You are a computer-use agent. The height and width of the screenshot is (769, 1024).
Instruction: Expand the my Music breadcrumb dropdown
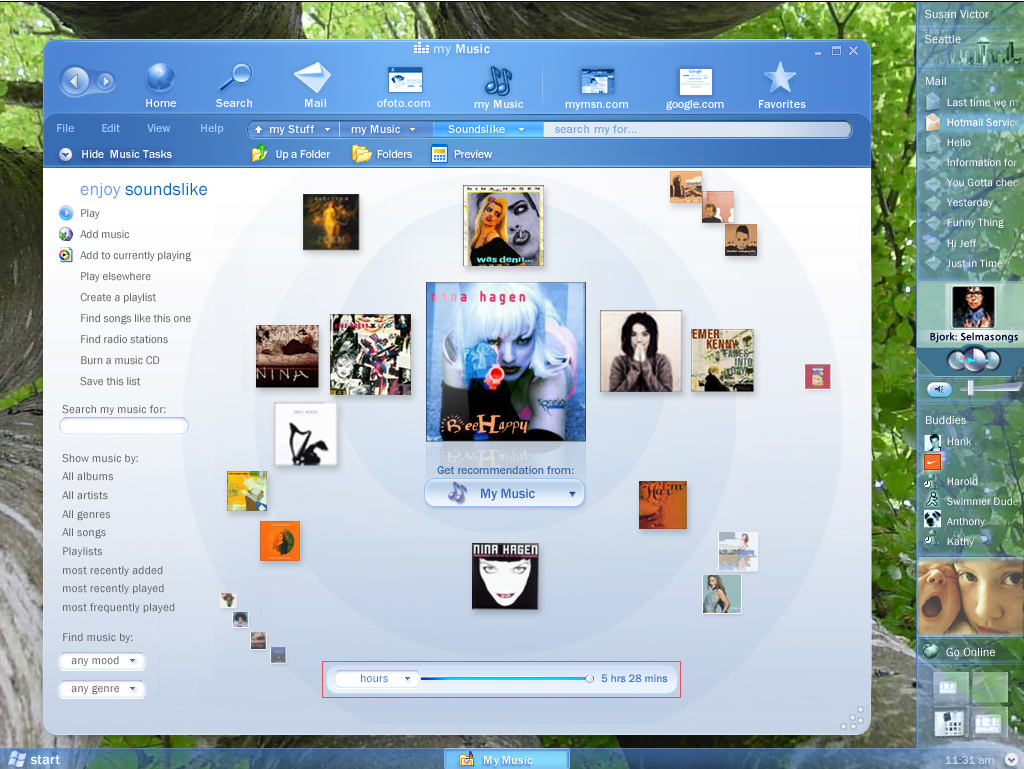click(x=412, y=129)
